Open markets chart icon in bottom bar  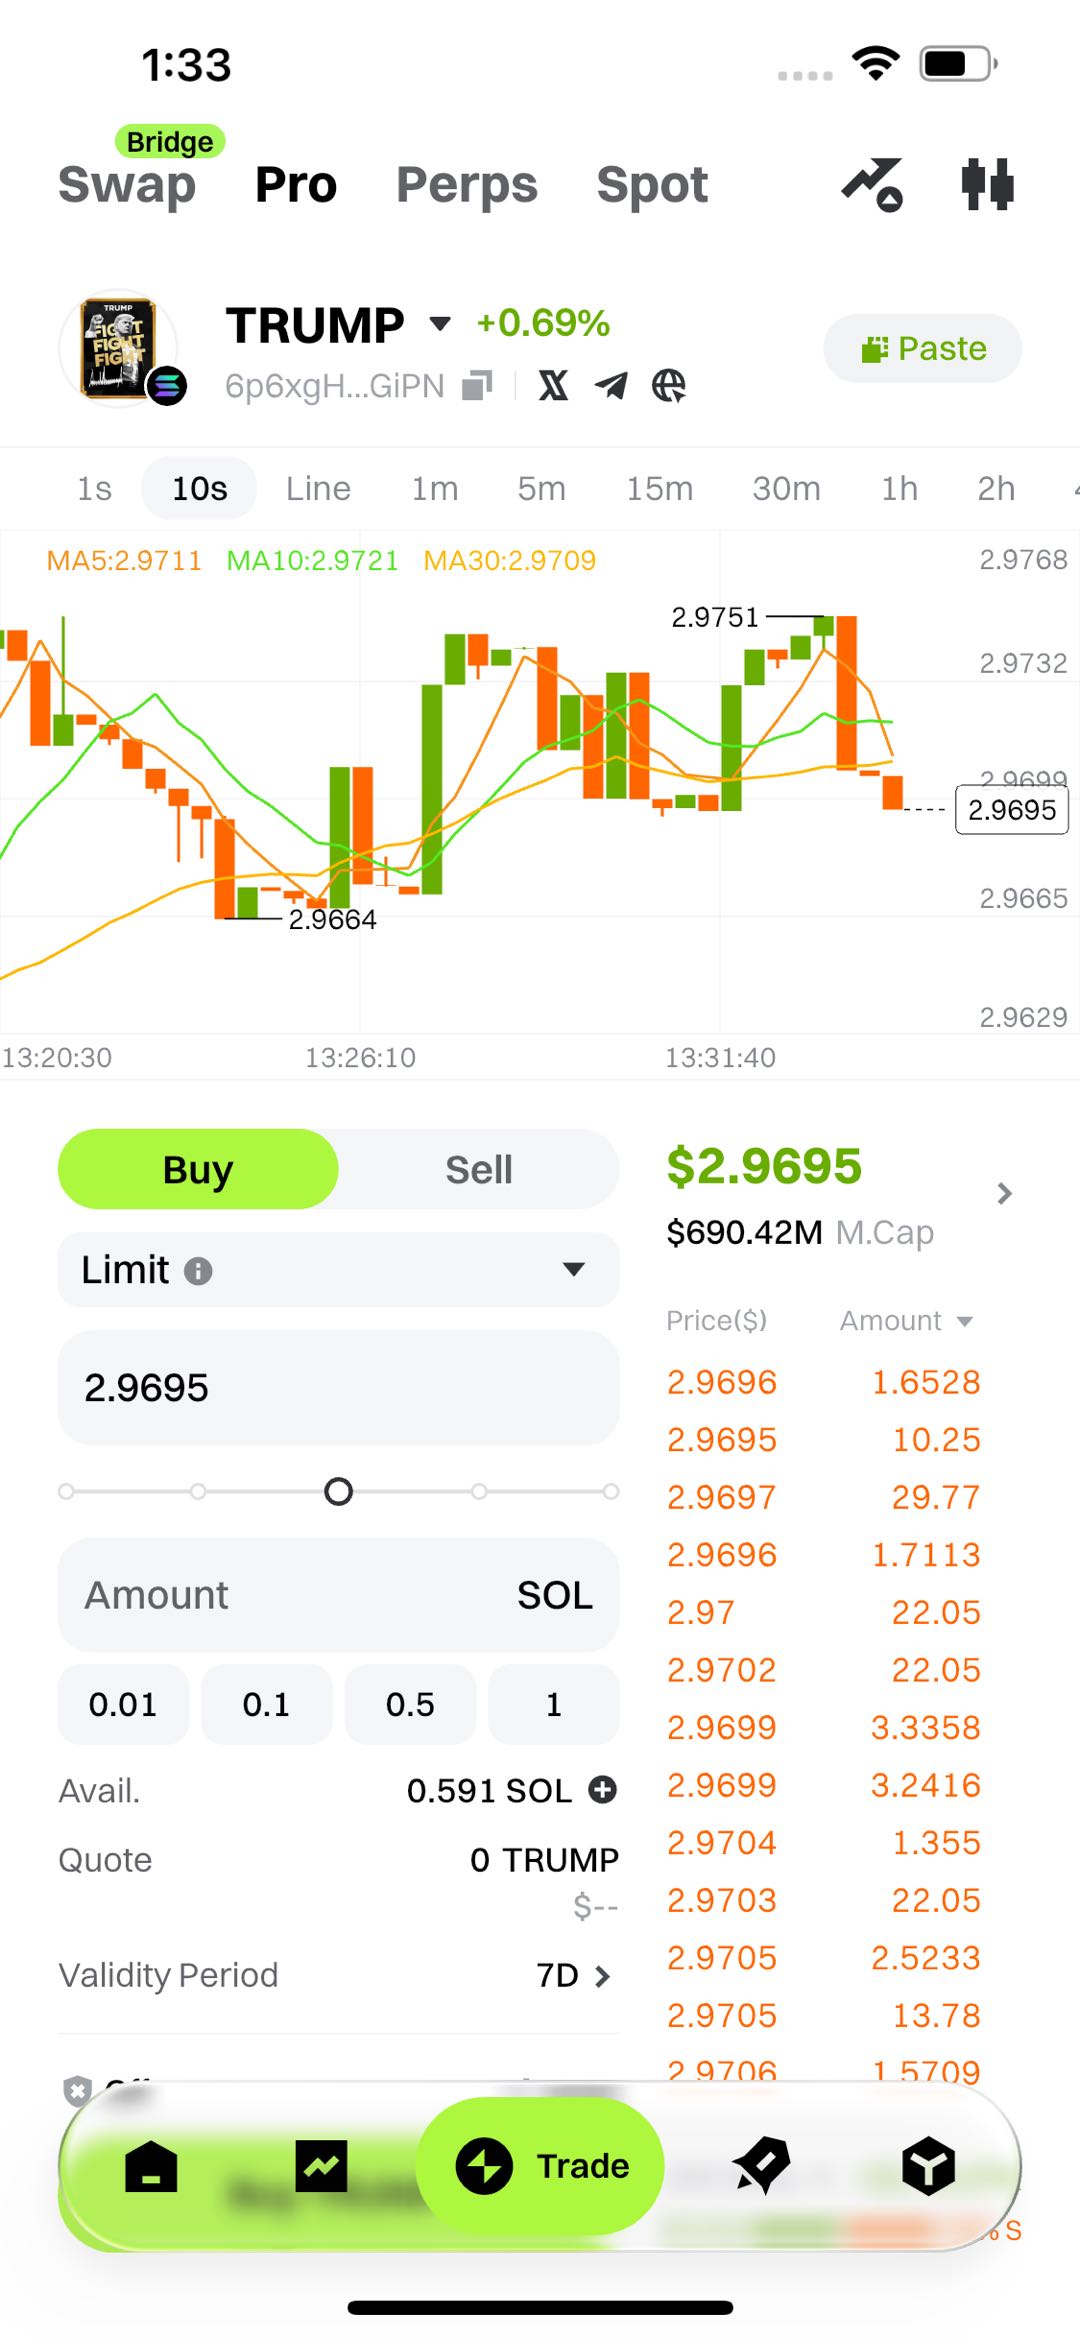321,2166
